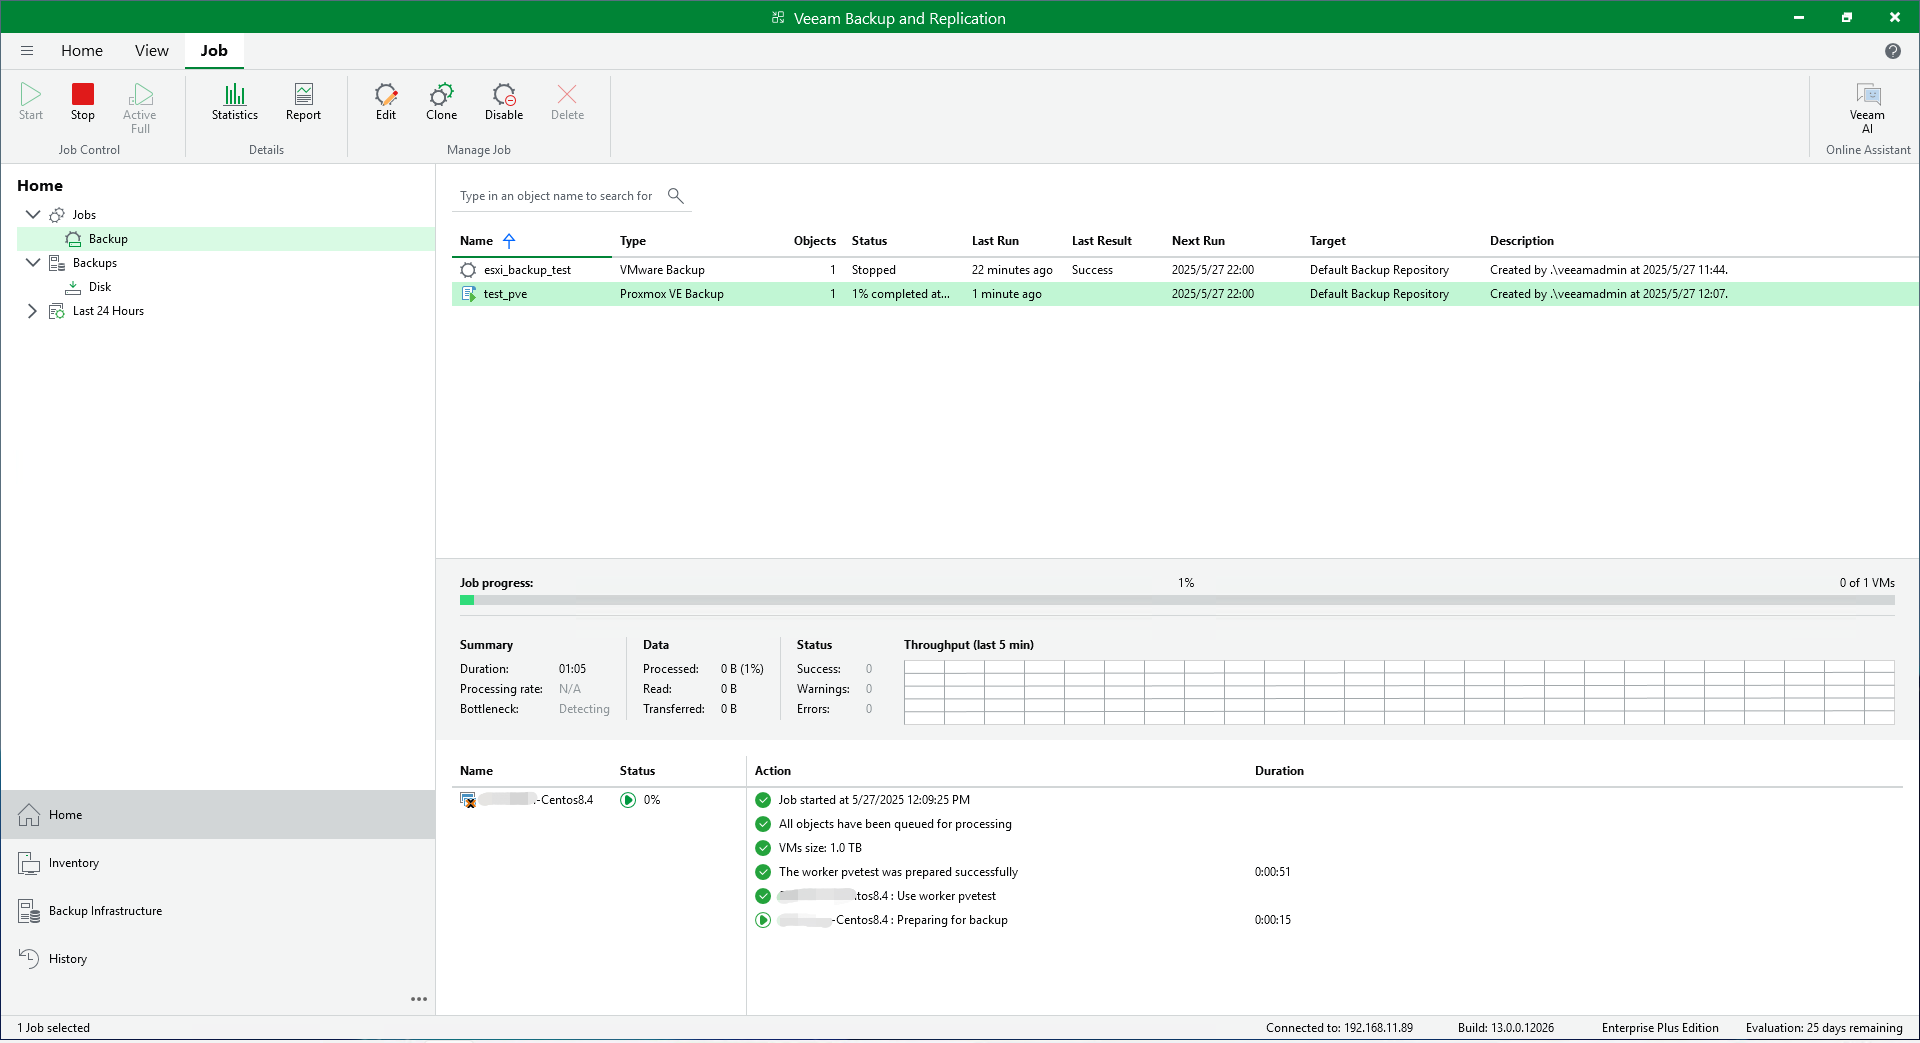Click 'Enterprise Plus Edition' status entry

(1660, 1028)
